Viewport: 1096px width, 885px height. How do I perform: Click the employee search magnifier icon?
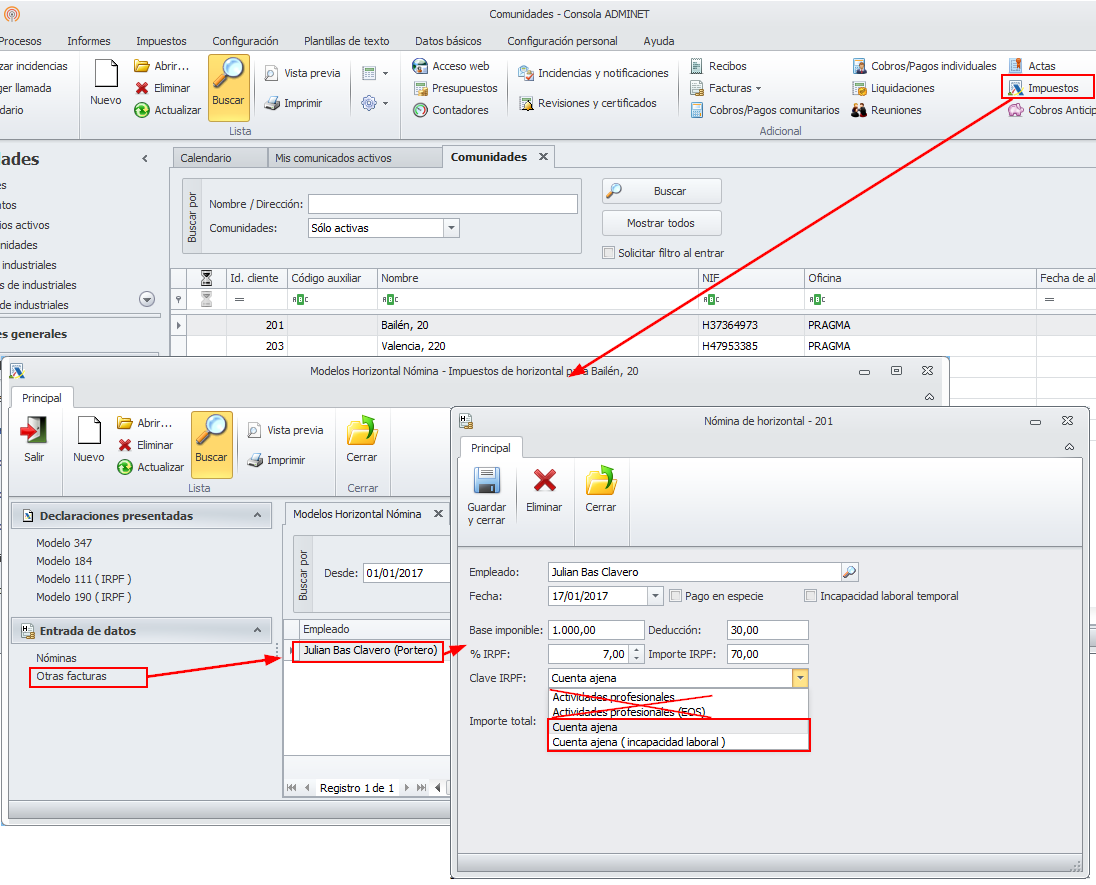pyautogui.click(x=849, y=572)
